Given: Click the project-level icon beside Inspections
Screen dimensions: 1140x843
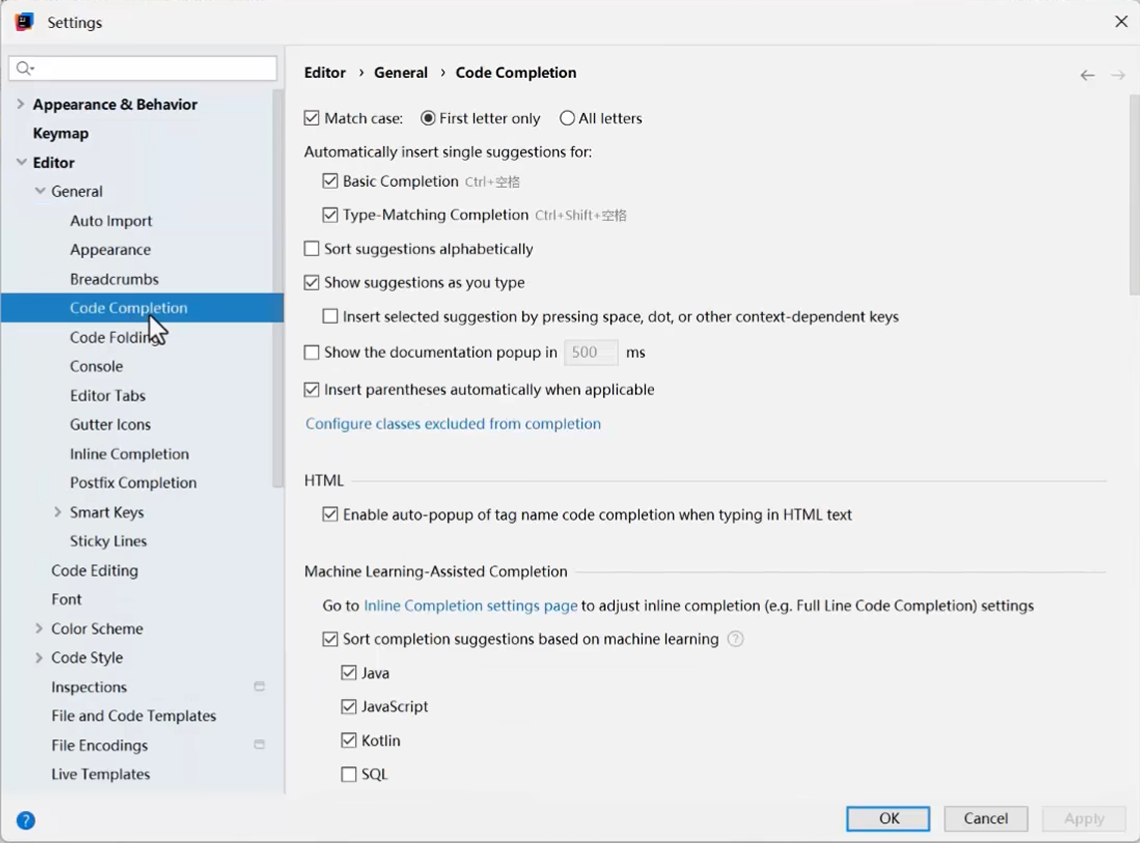Looking at the screenshot, I should (x=259, y=687).
